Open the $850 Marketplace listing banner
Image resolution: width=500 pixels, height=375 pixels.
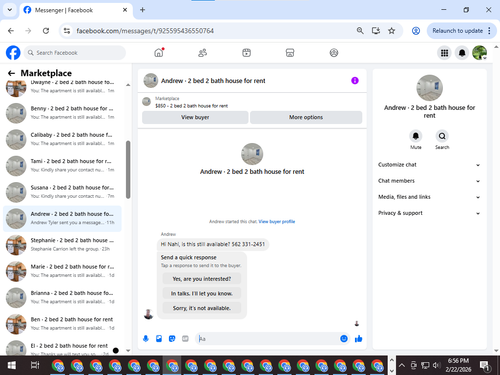[252, 102]
